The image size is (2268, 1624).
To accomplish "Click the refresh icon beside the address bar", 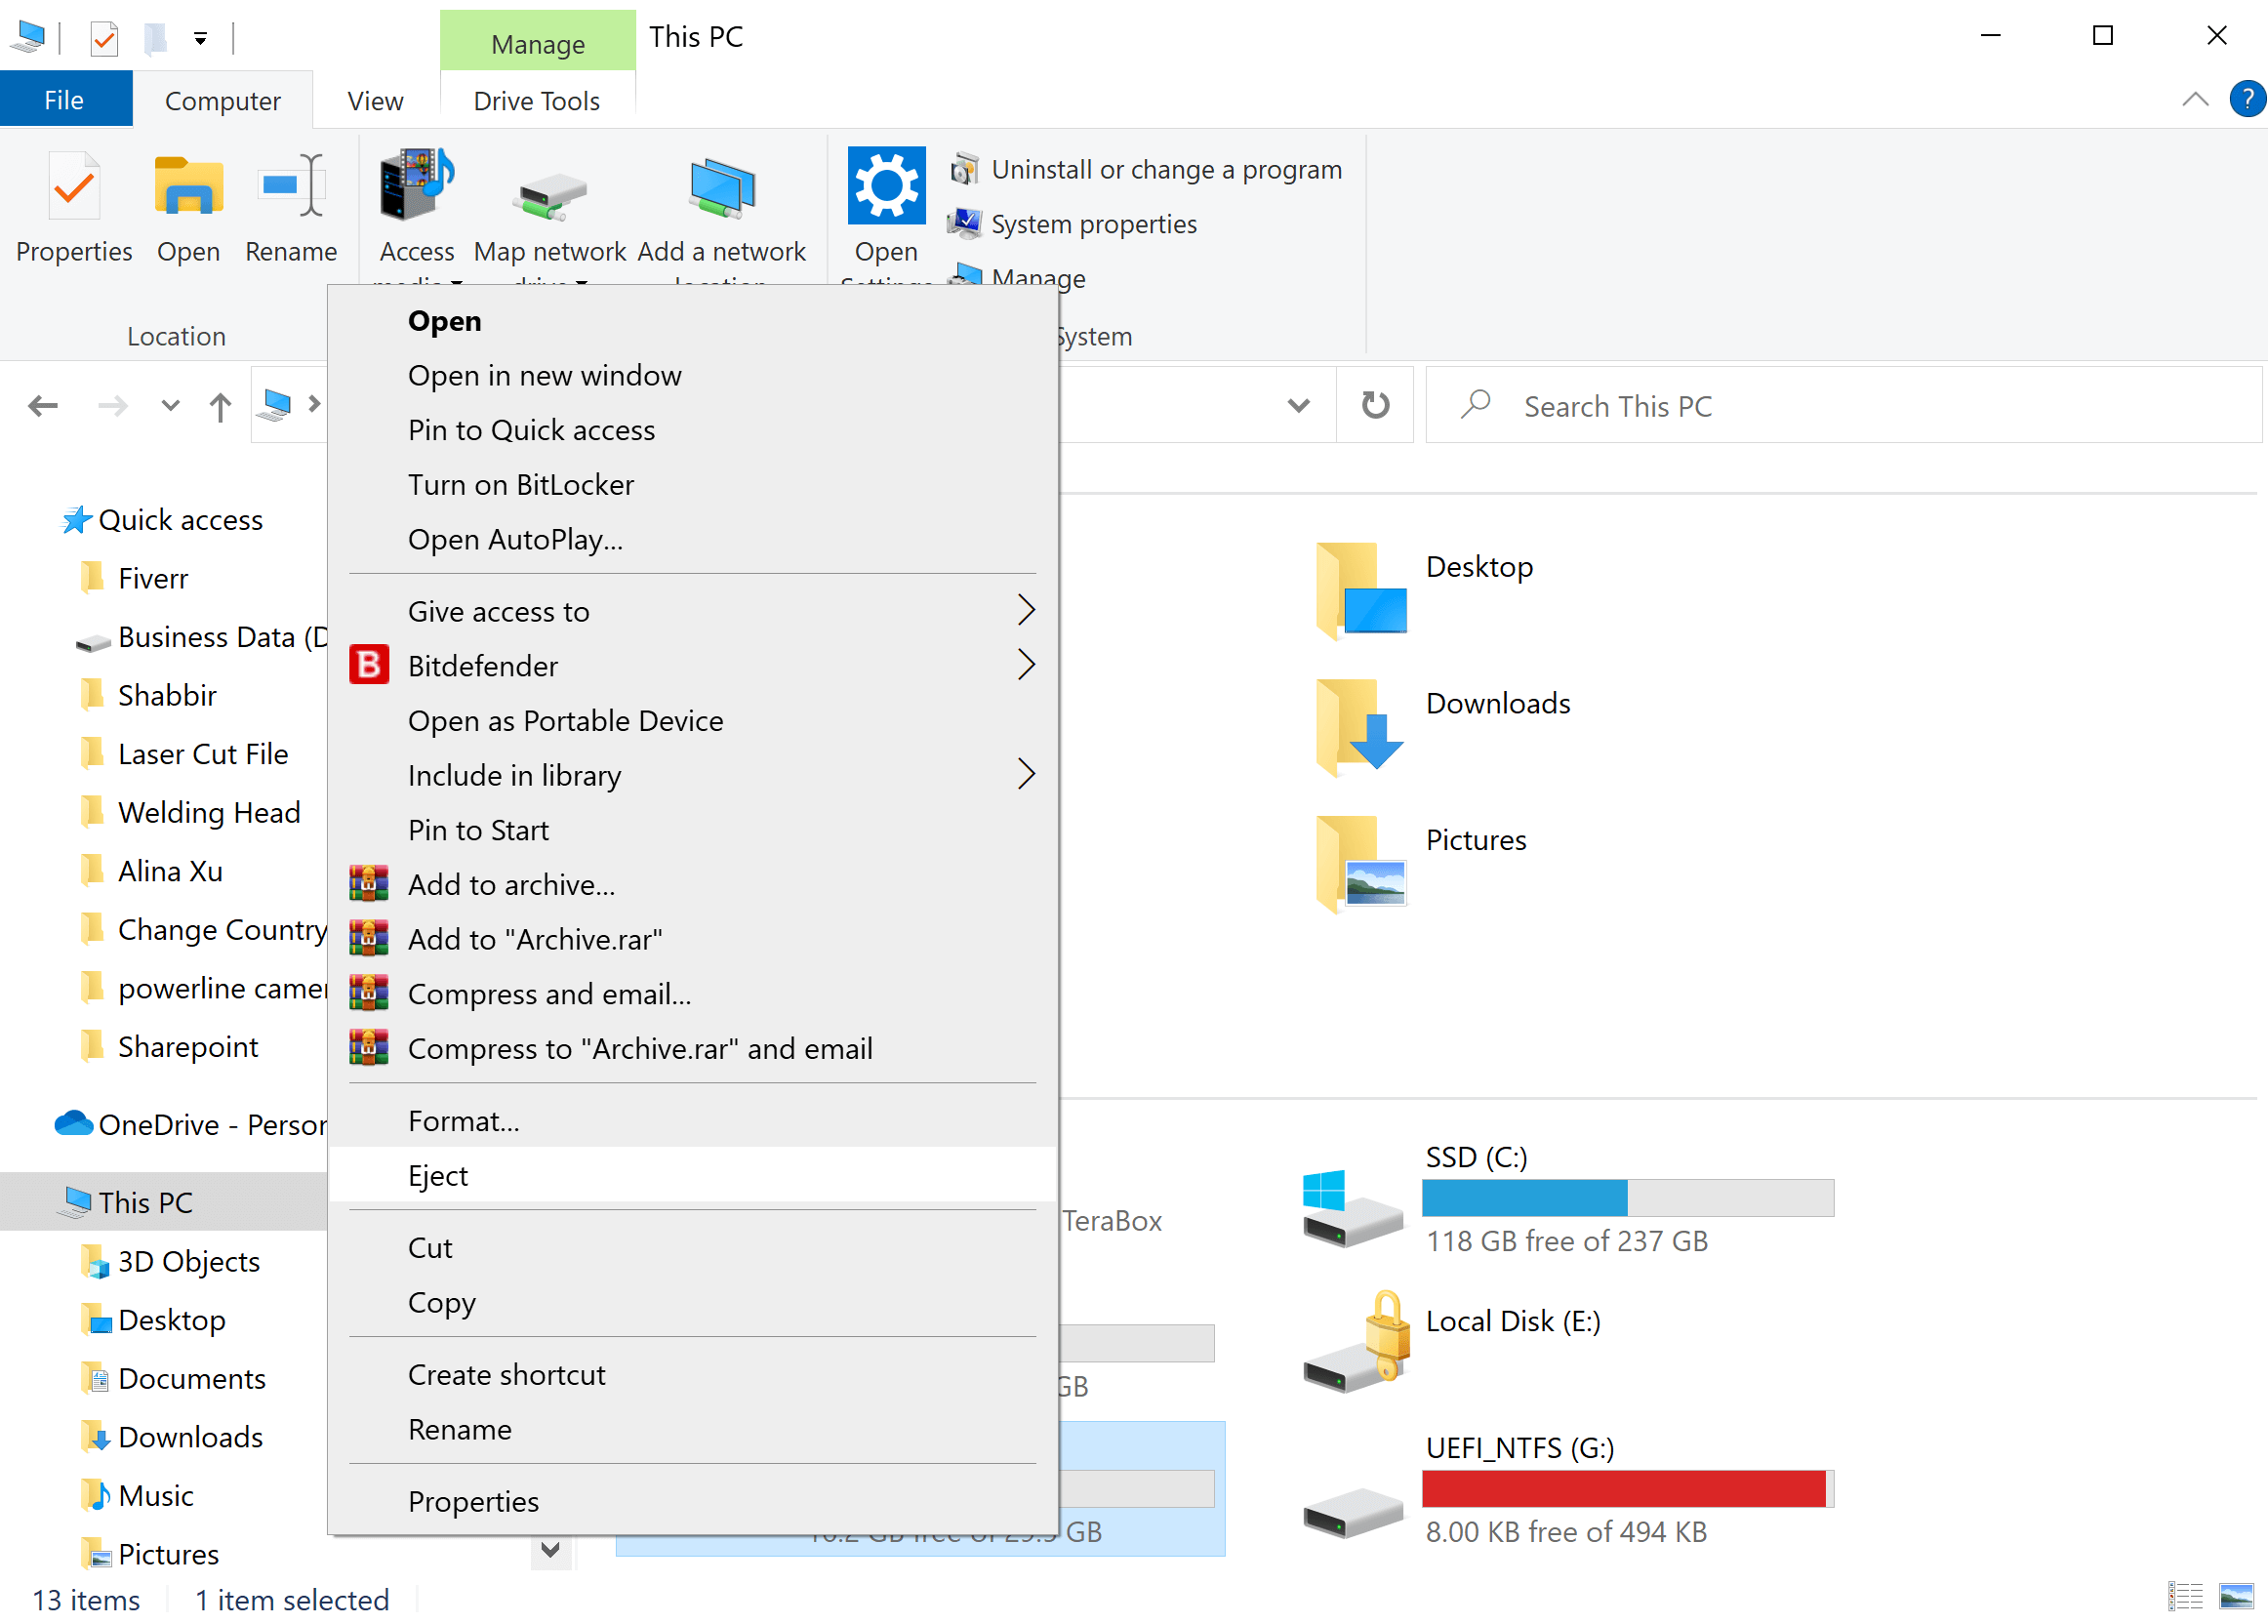I will pyautogui.click(x=1374, y=405).
